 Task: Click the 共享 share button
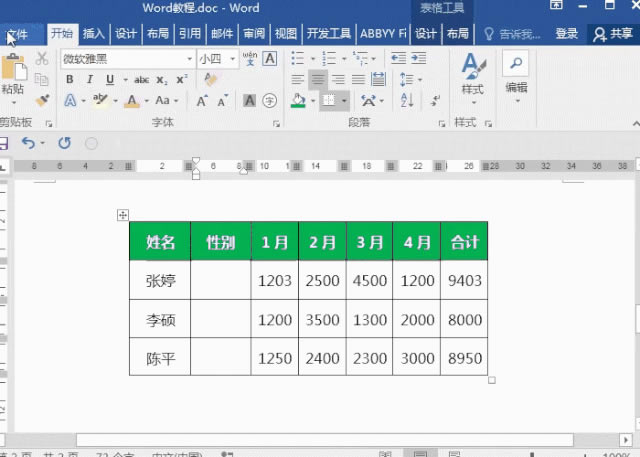coord(613,34)
